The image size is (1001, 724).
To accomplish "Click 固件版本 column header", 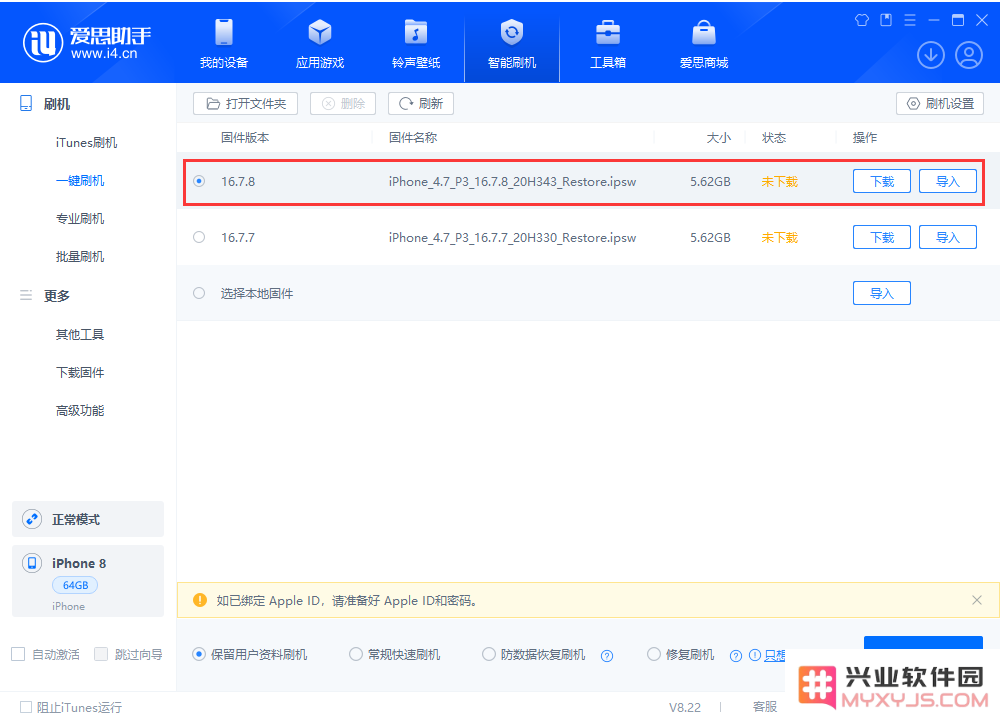I will click(x=245, y=138).
